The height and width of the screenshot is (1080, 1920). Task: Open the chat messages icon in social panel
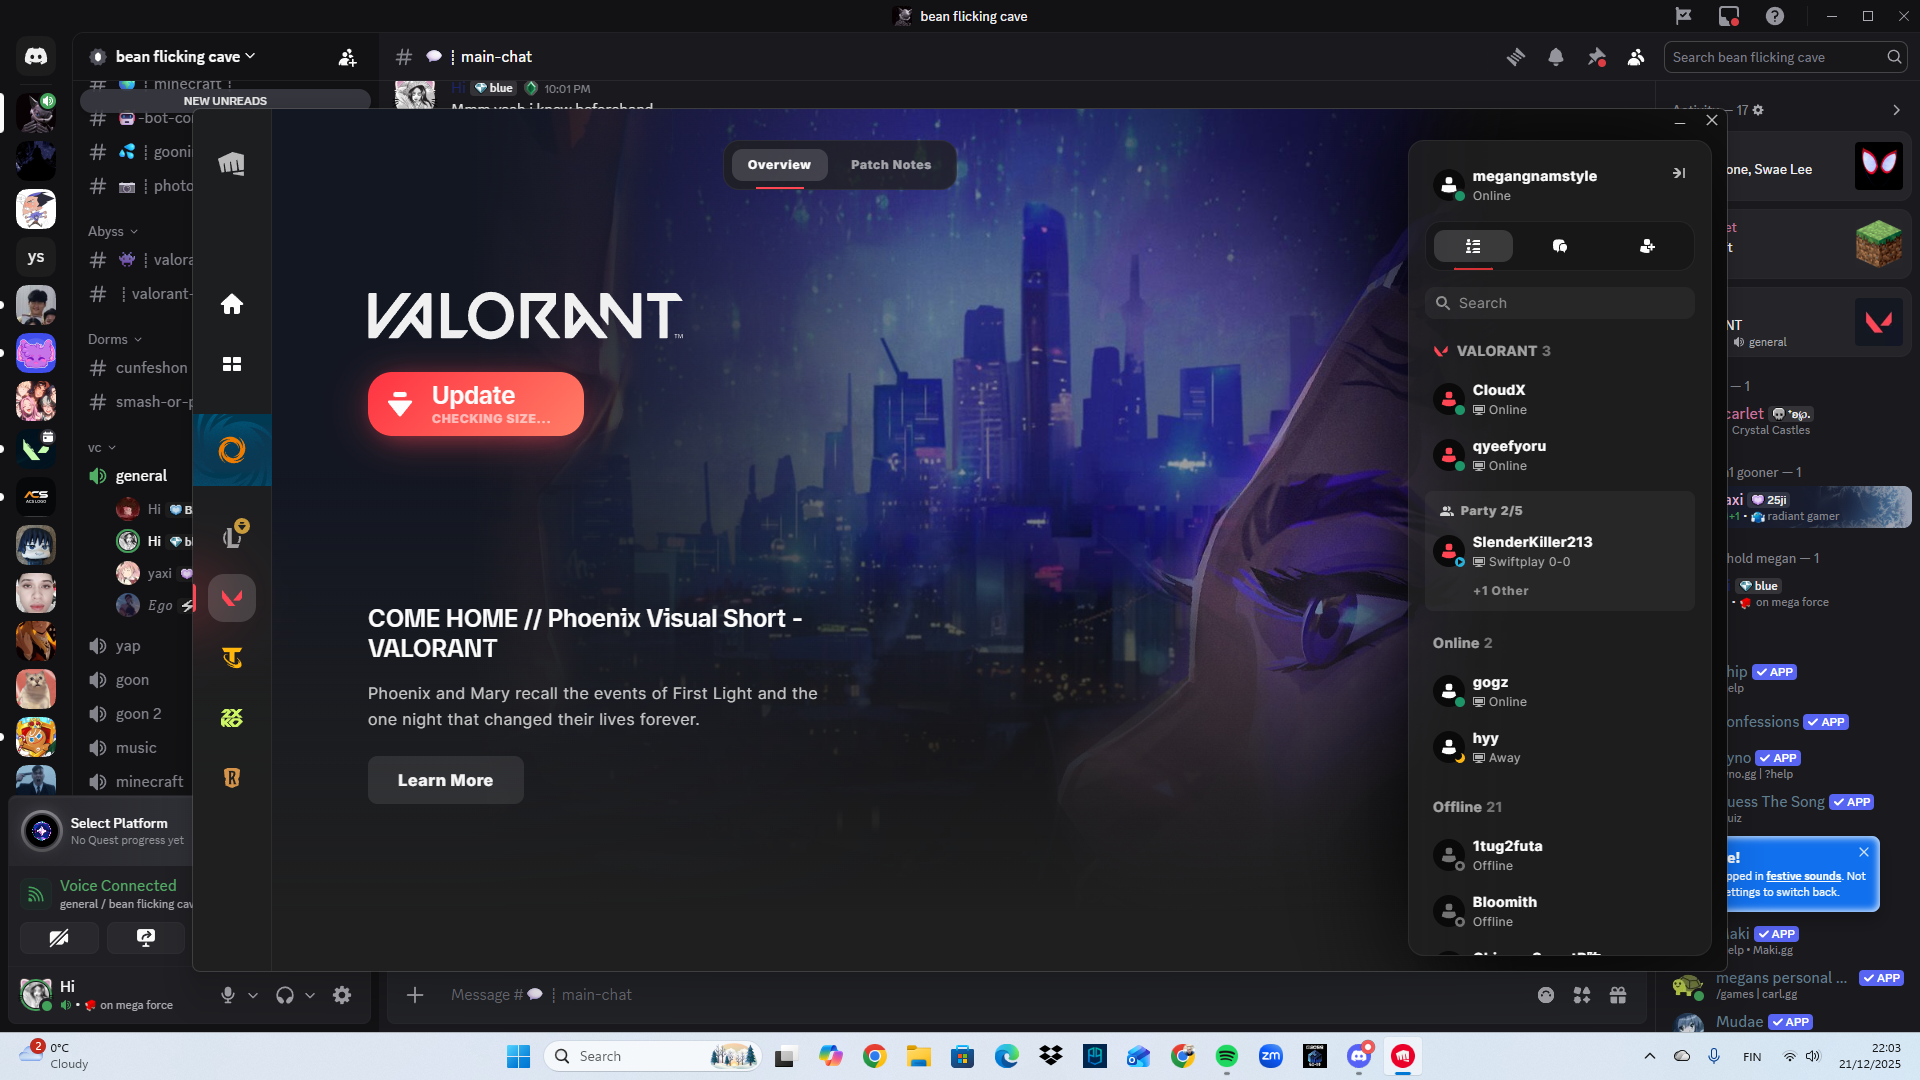(1560, 246)
